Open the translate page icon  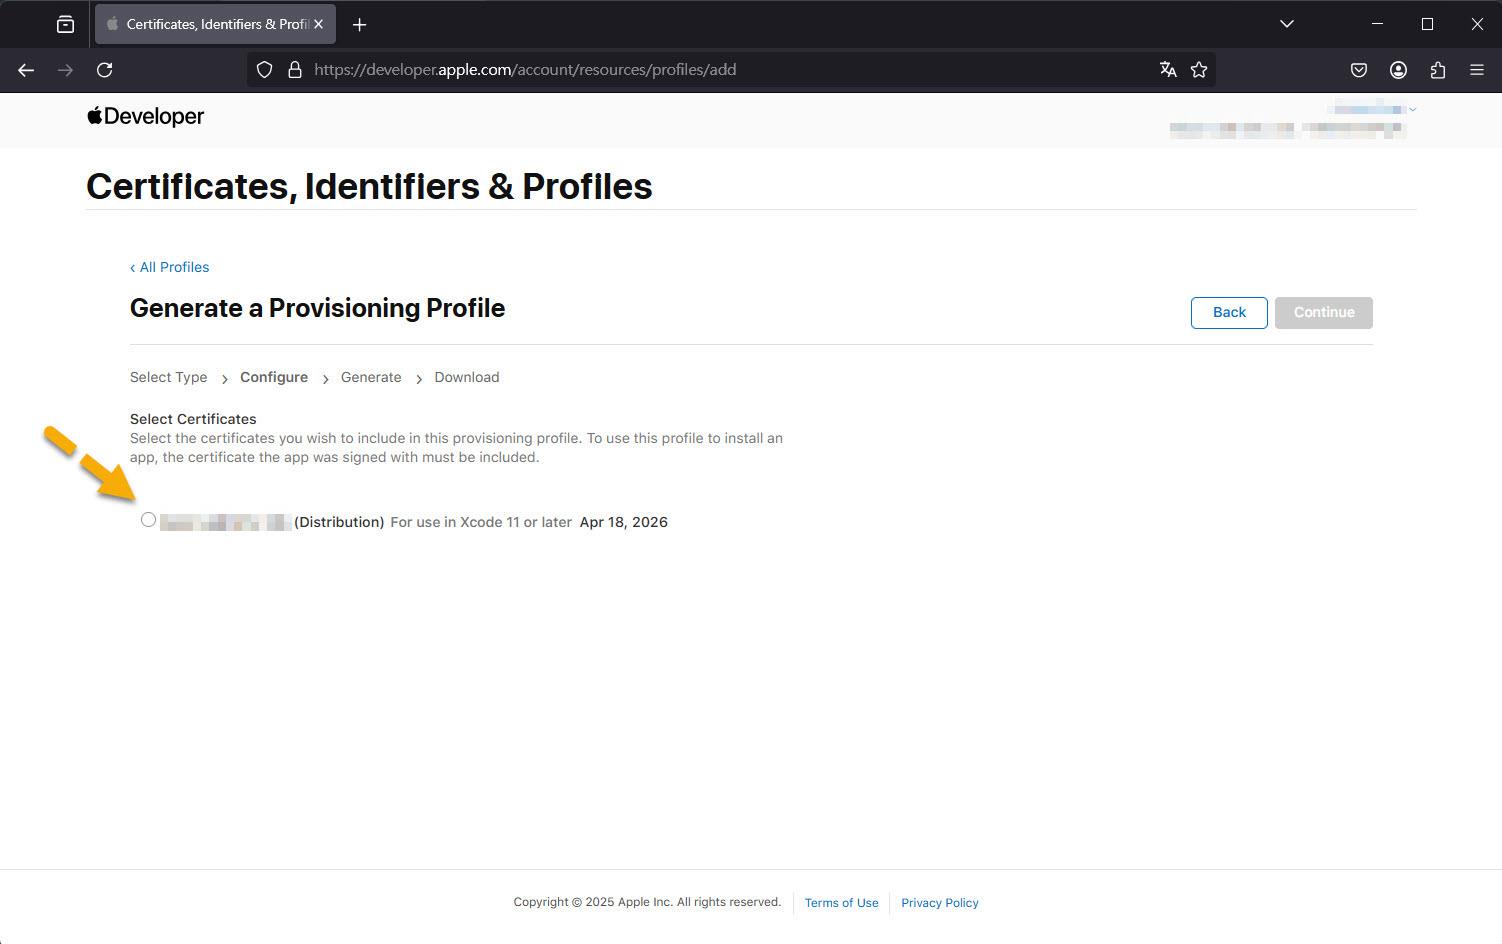point(1168,70)
